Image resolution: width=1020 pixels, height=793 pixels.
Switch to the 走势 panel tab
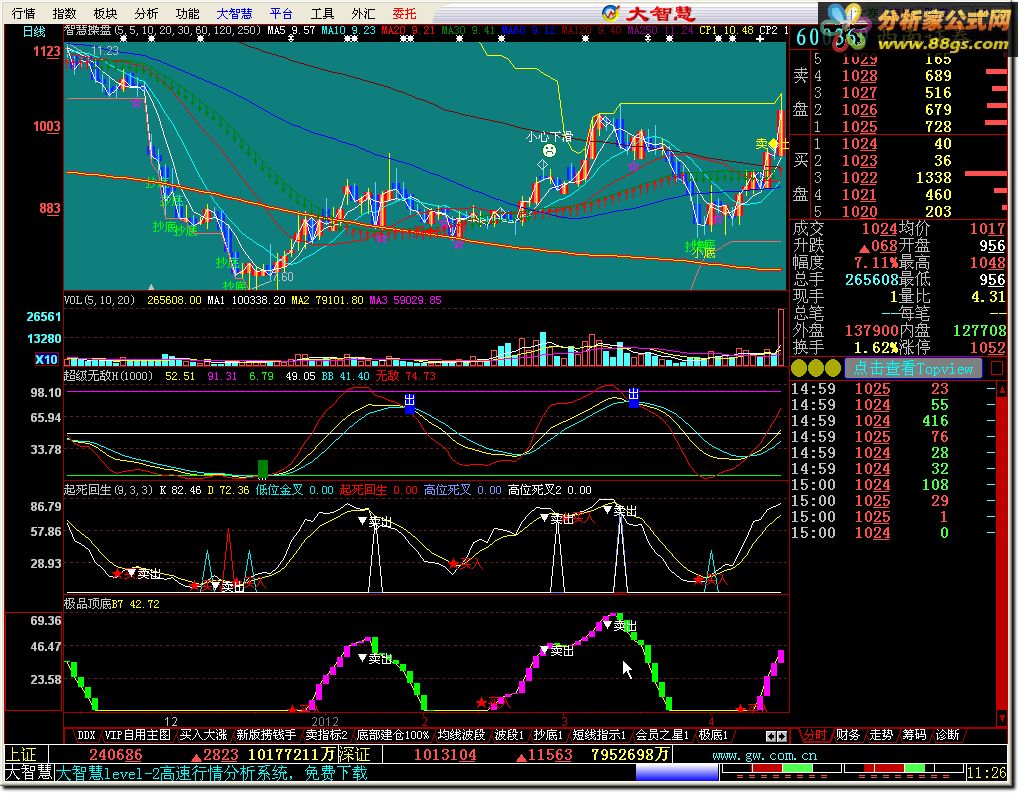click(x=881, y=735)
